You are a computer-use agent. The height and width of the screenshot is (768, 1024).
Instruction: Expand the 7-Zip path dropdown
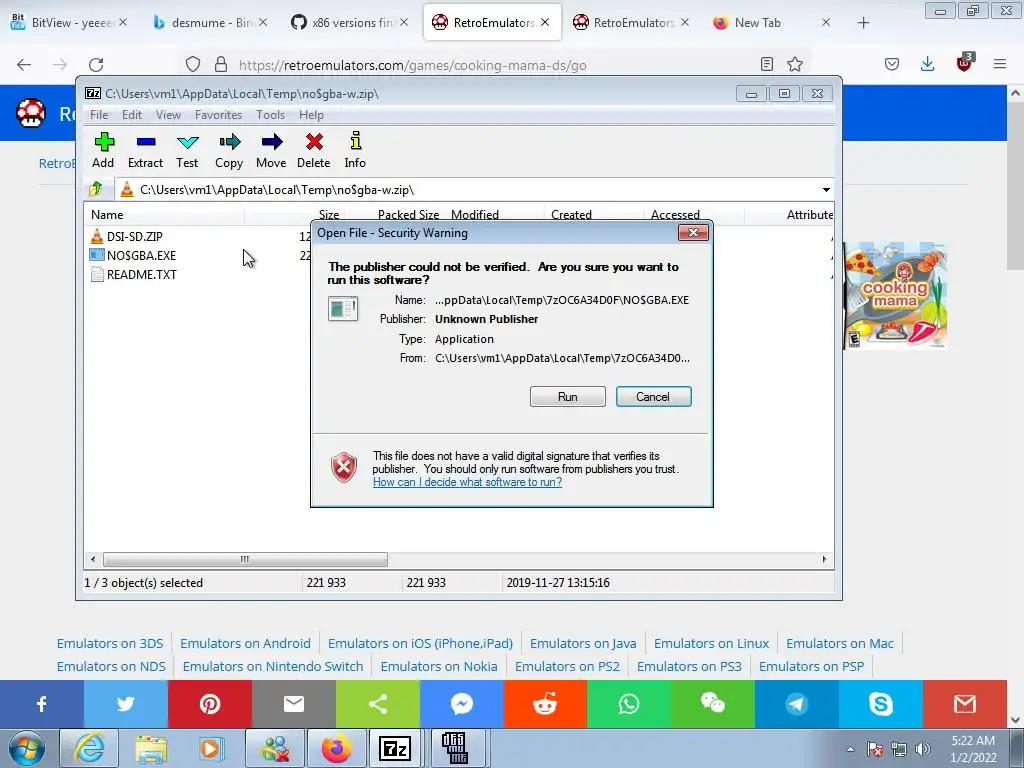pyautogui.click(x=826, y=190)
